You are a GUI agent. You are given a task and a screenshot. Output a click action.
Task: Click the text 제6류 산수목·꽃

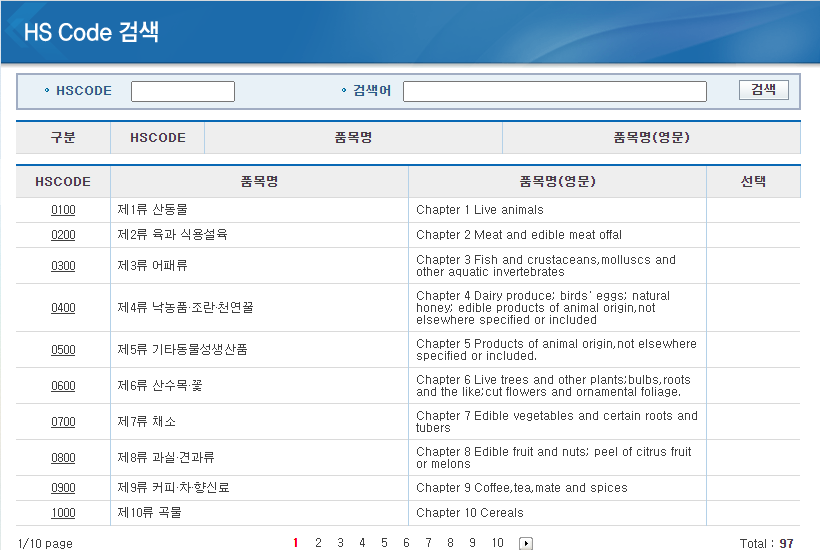point(160,385)
